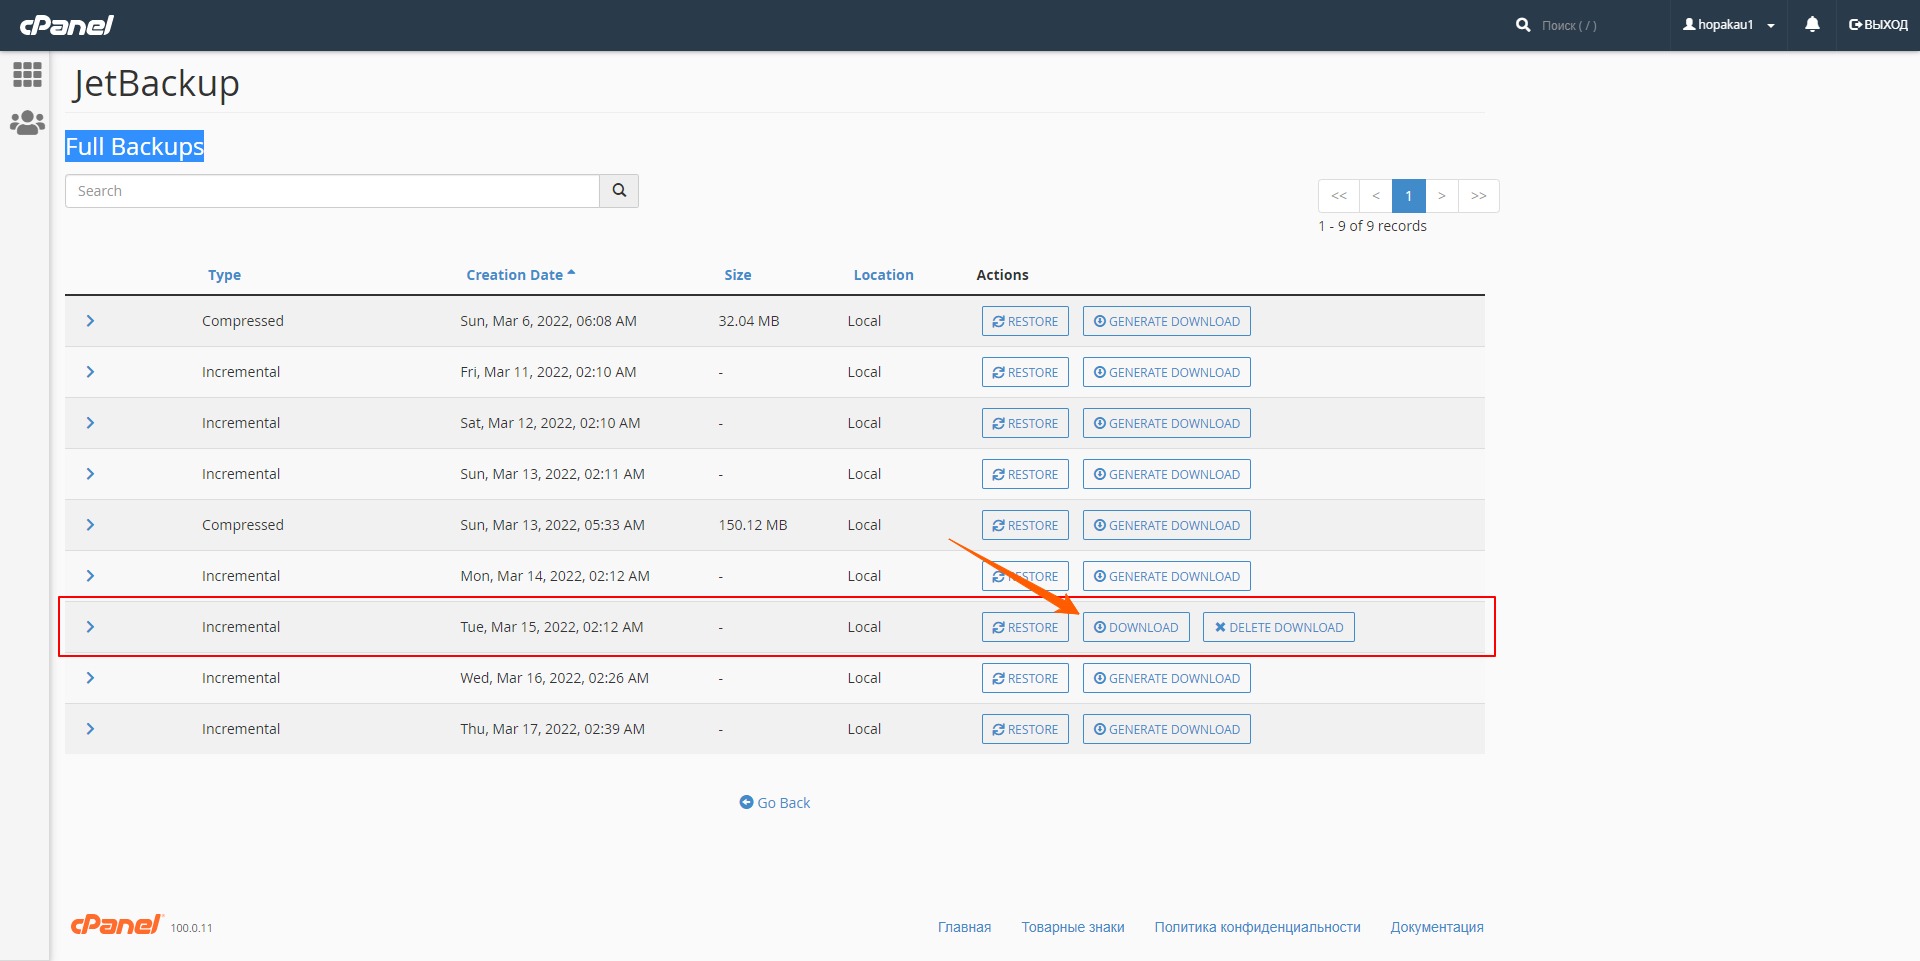The image size is (1920, 961).
Task: Open the Главная footer link
Action: coord(964,927)
